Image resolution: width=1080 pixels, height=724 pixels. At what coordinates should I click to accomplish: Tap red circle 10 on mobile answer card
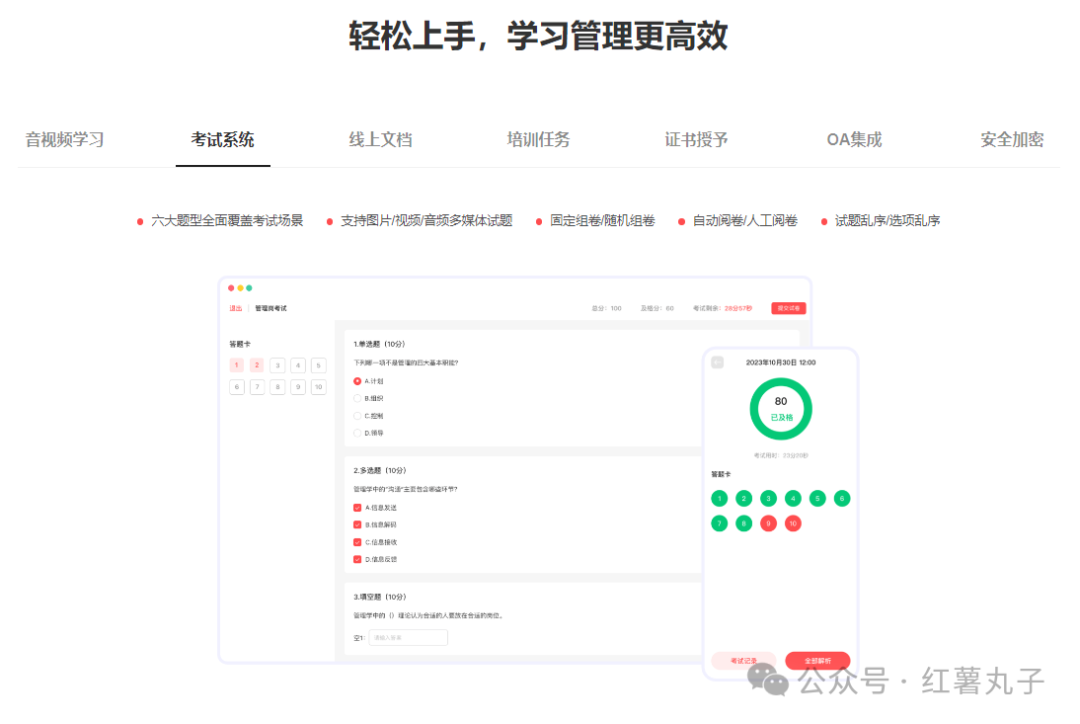pos(793,524)
